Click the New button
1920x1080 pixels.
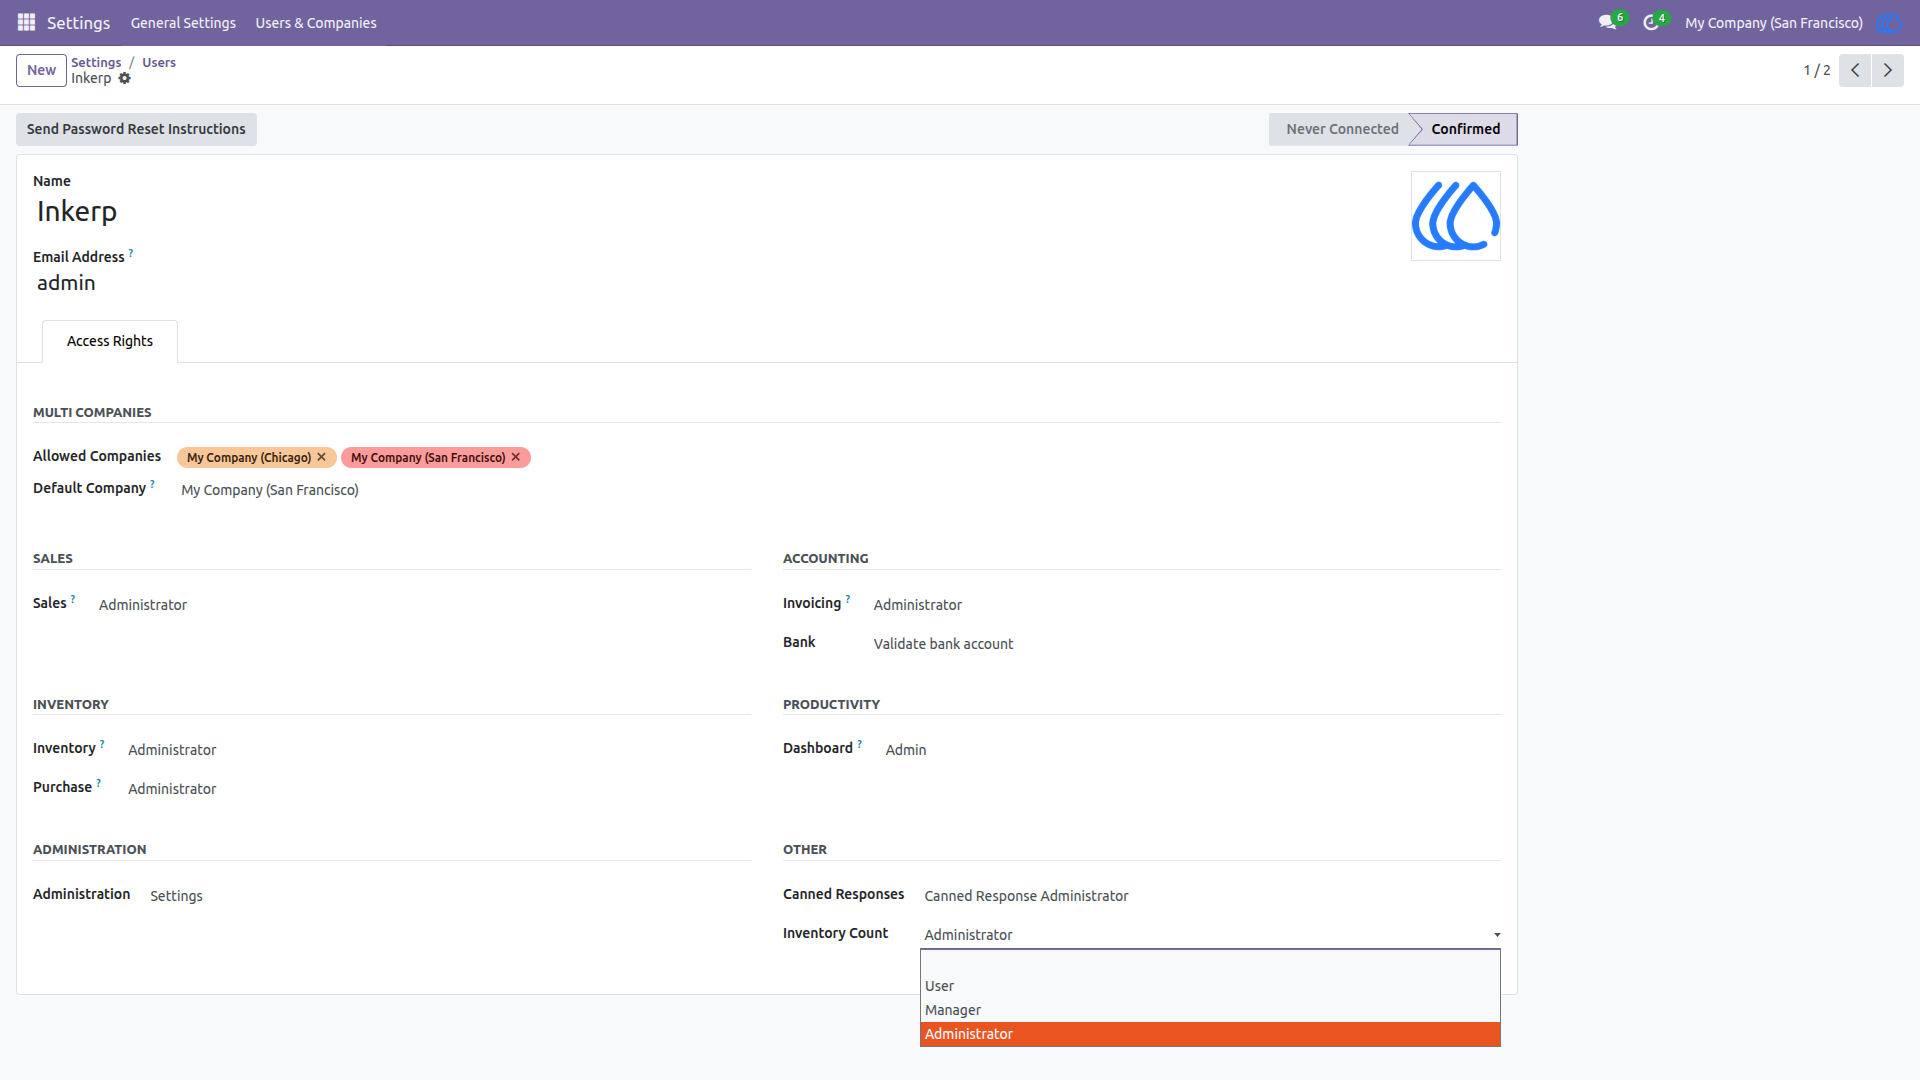point(41,70)
